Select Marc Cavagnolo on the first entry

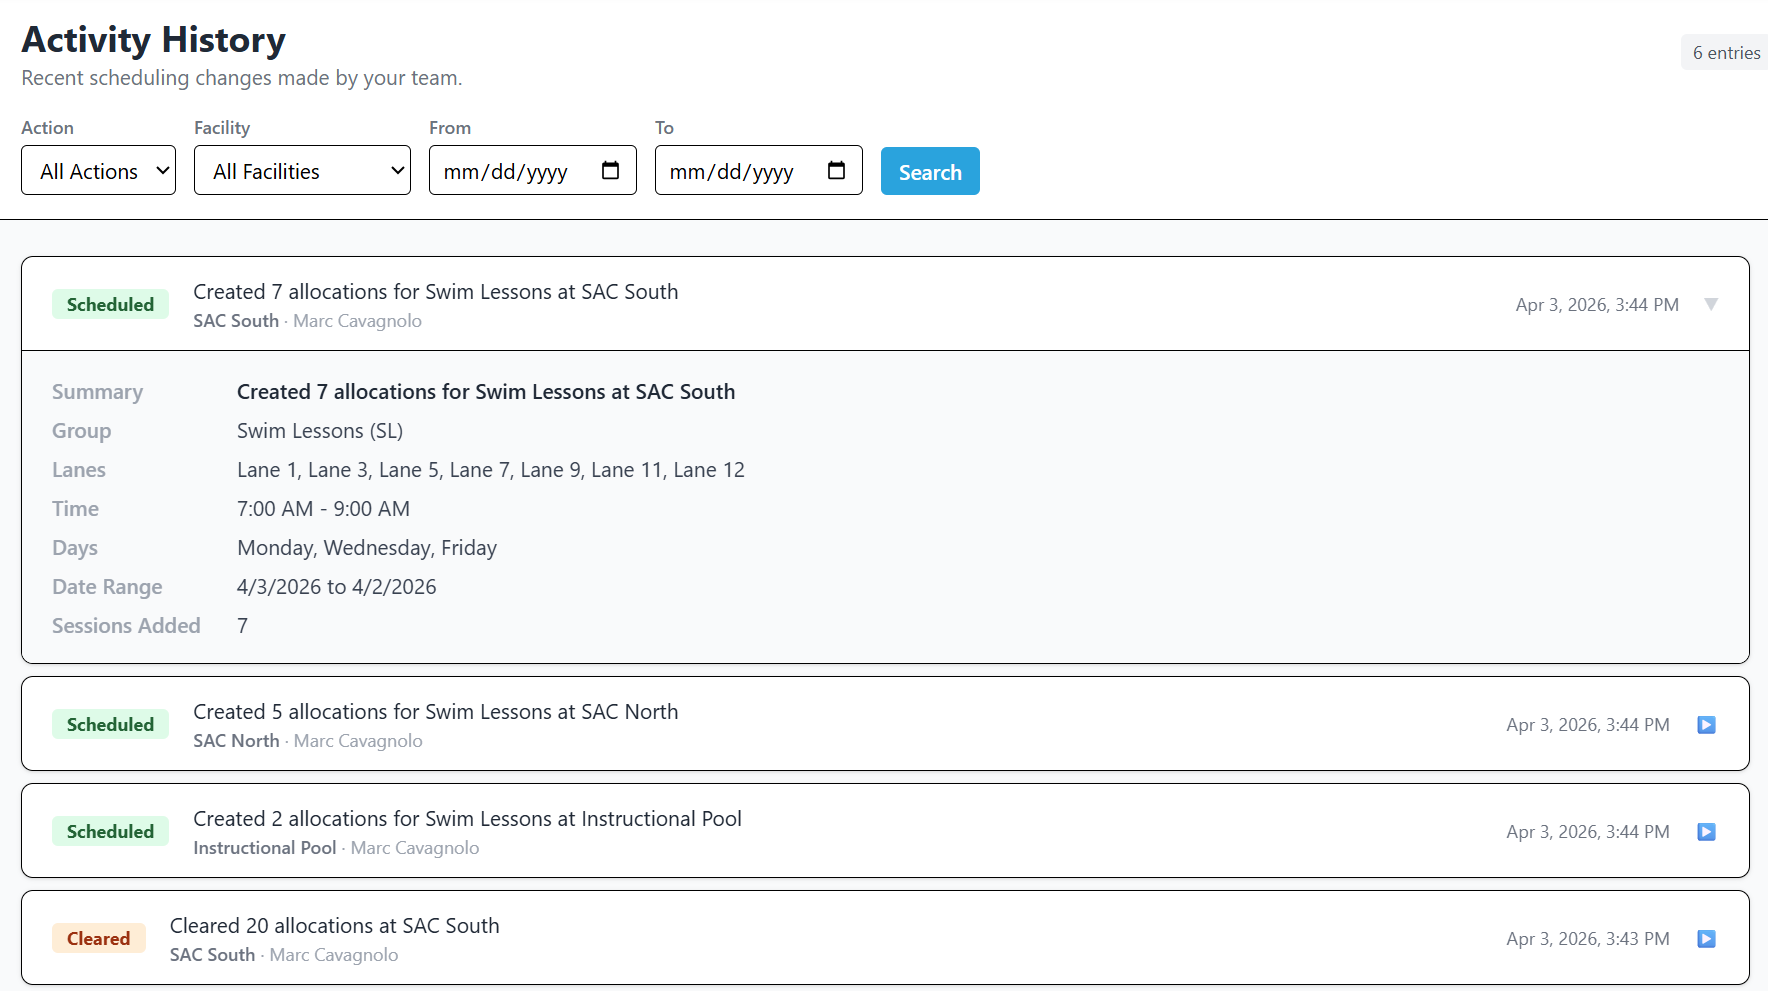357,320
